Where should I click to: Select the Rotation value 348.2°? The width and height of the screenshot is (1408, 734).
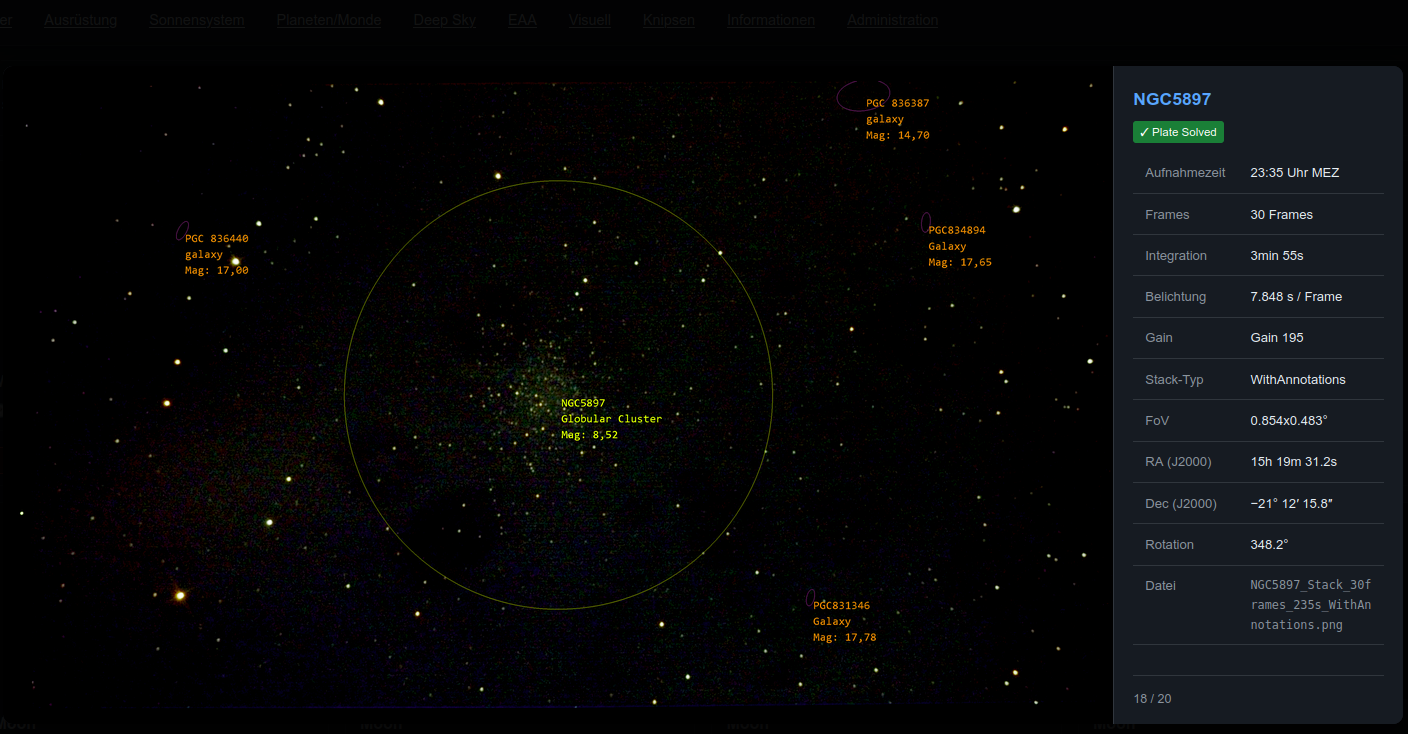[x=1269, y=545]
